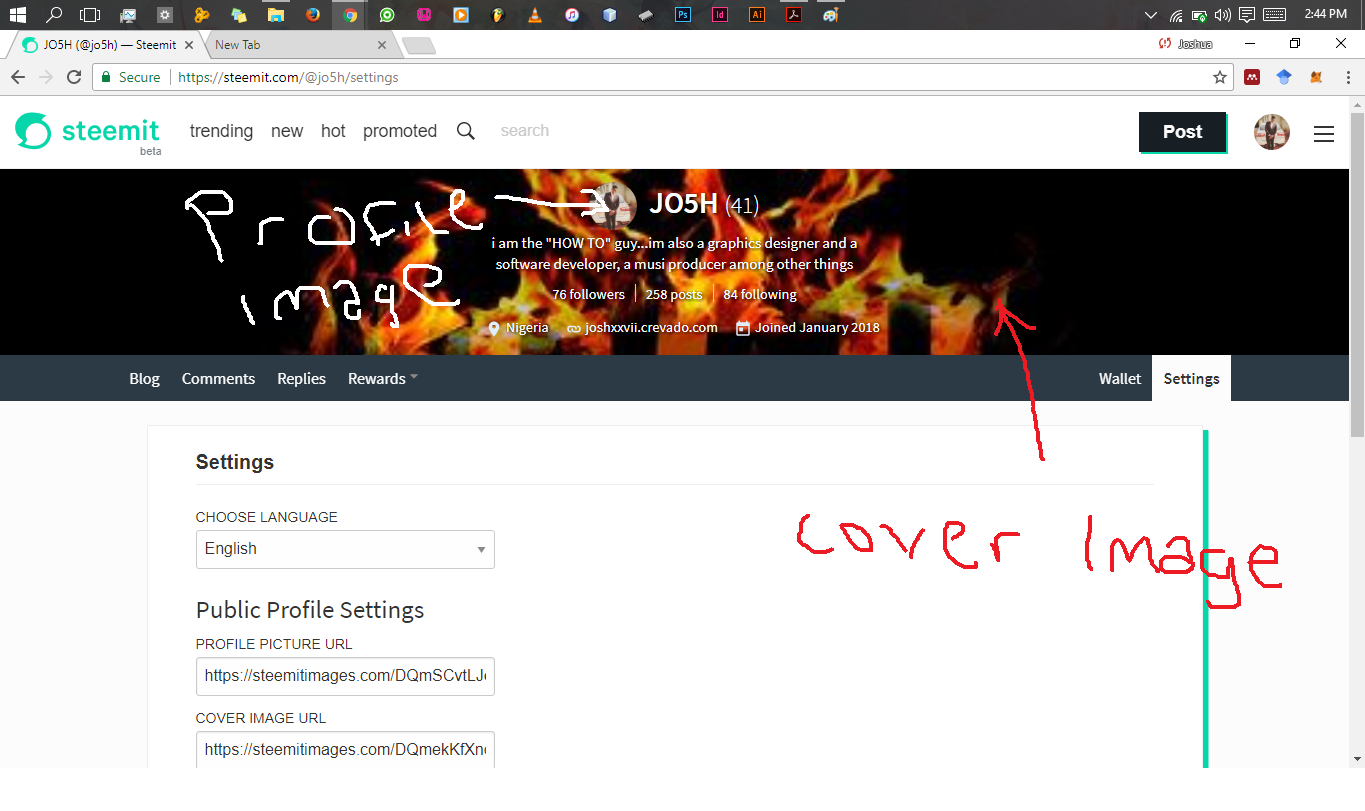Open new tab button

(418, 46)
